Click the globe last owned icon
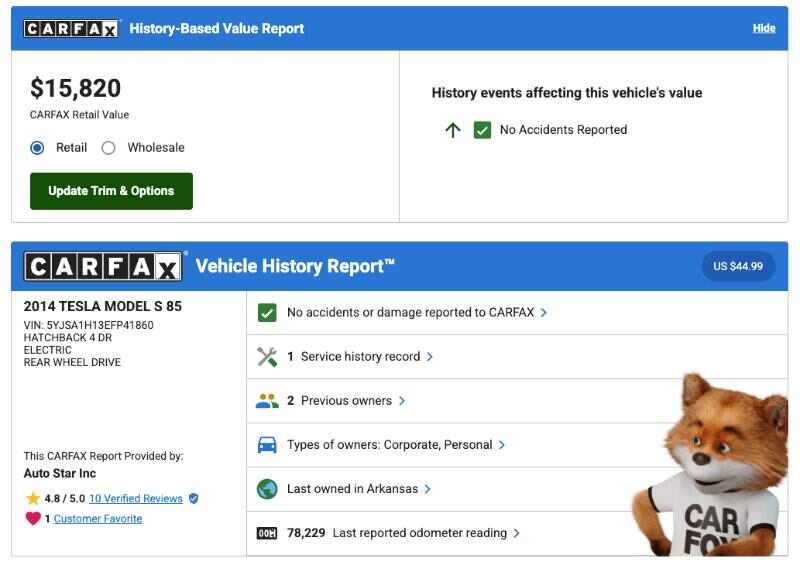This screenshot has width=800, height=565. coord(266,489)
